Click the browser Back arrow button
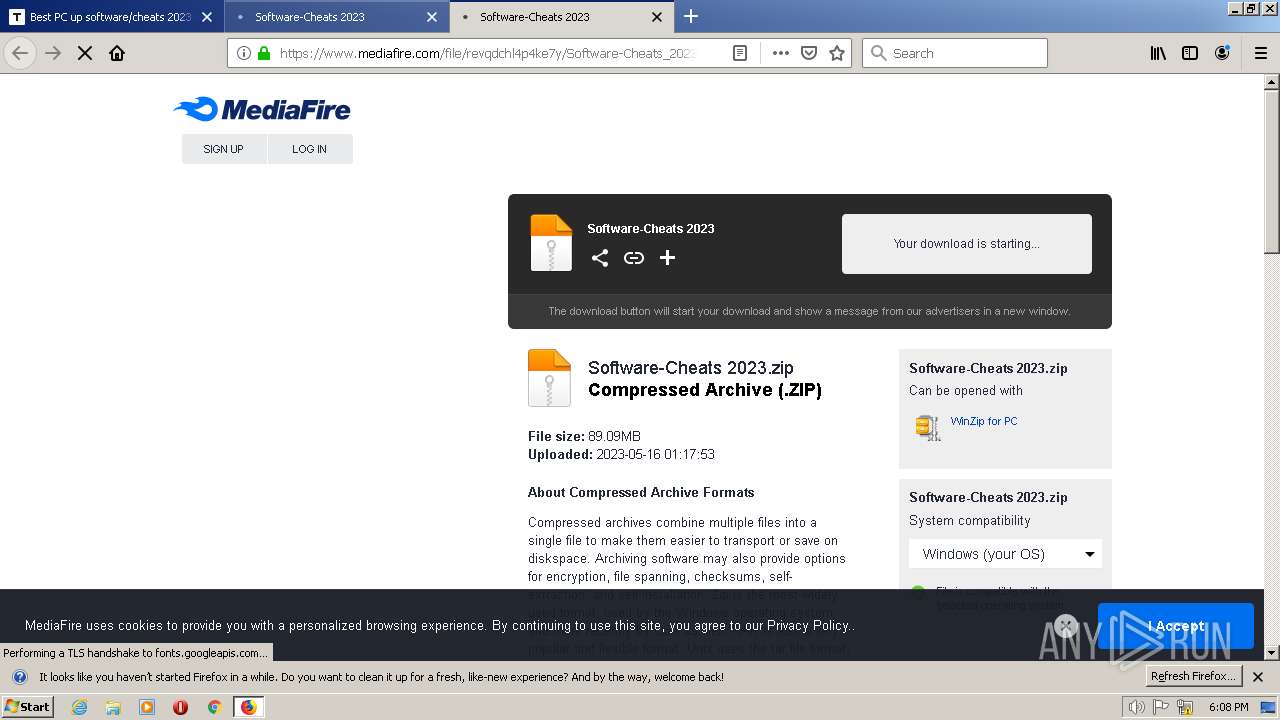The height and width of the screenshot is (720, 1280). [x=20, y=53]
